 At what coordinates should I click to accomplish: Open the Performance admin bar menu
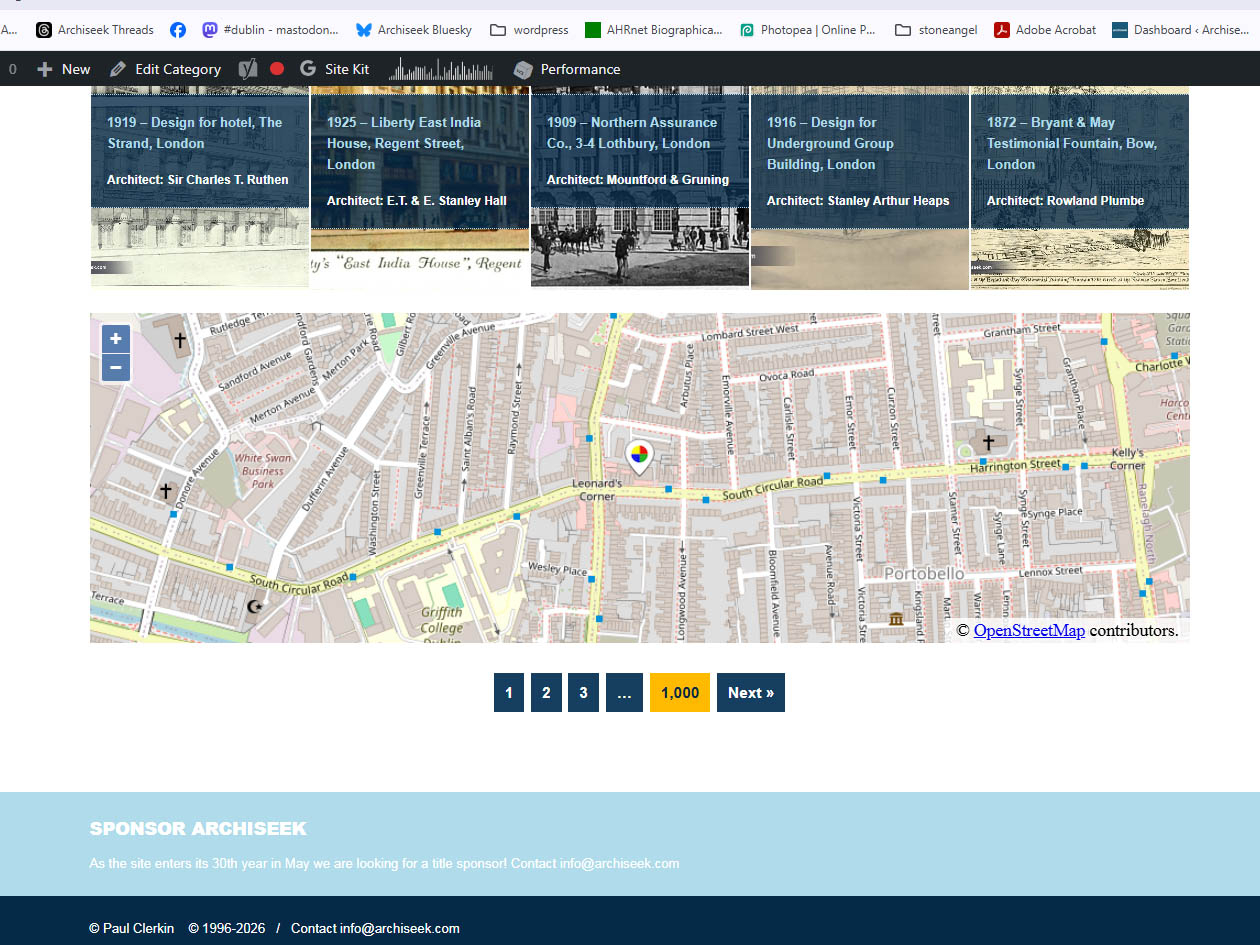coord(567,69)
